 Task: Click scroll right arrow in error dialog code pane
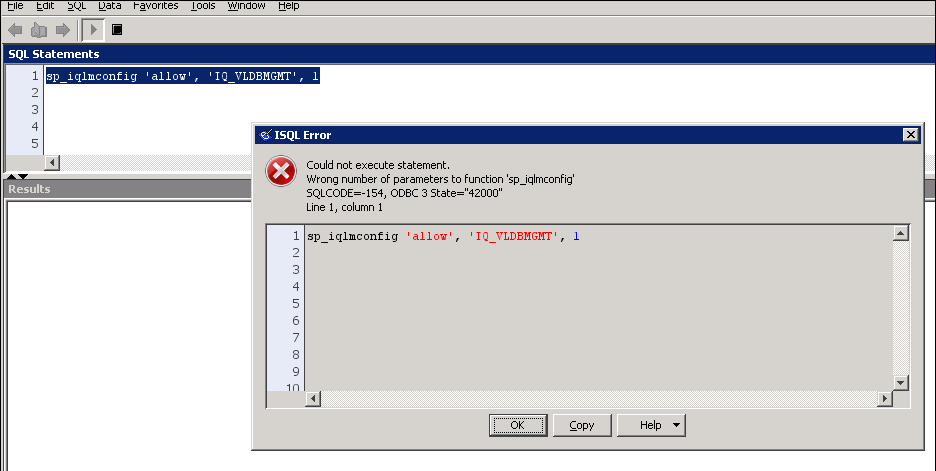[885, 399]
